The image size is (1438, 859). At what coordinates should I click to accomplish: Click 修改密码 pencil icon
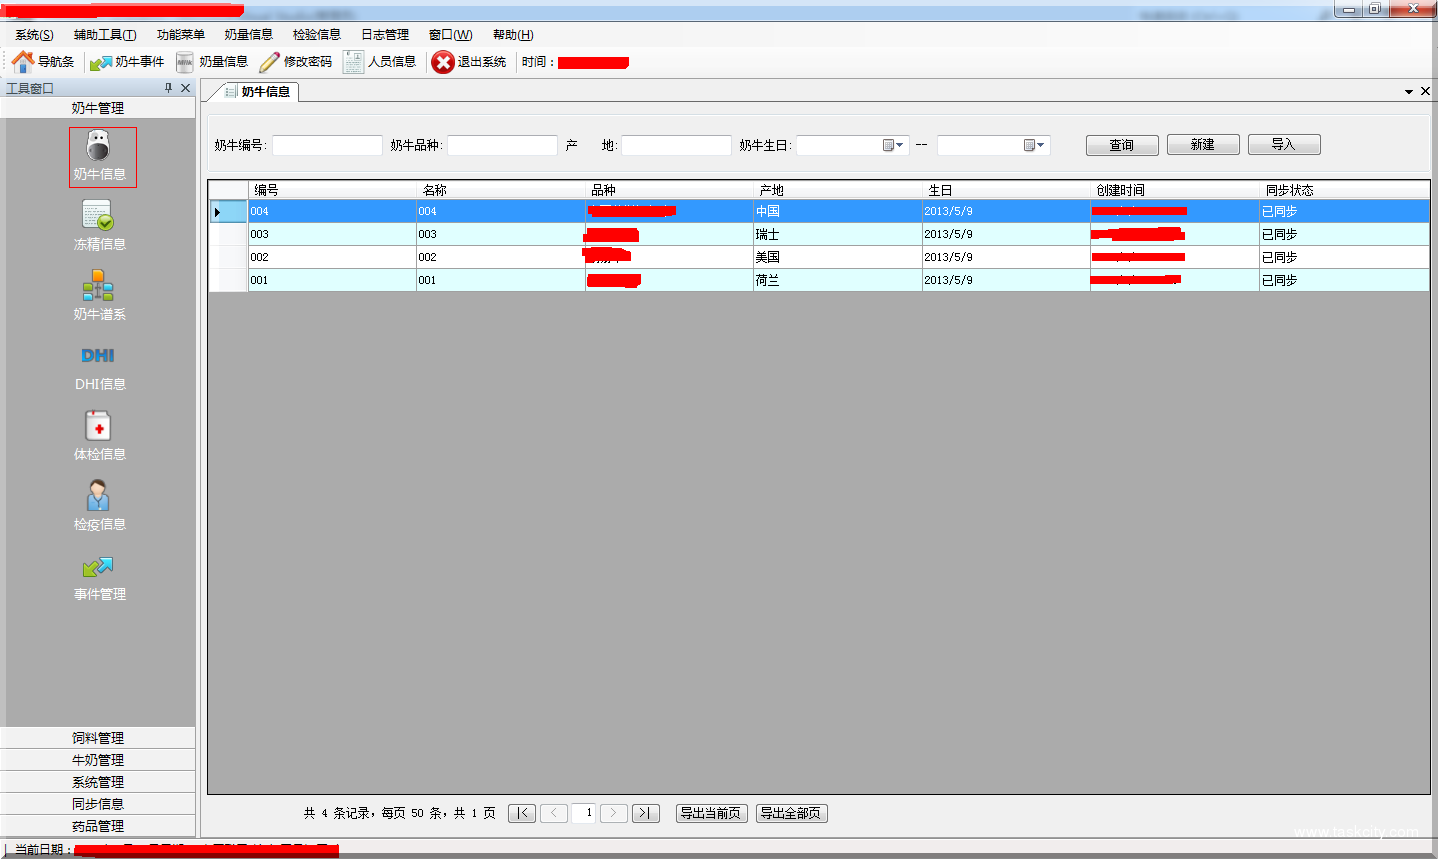(269, 62)
